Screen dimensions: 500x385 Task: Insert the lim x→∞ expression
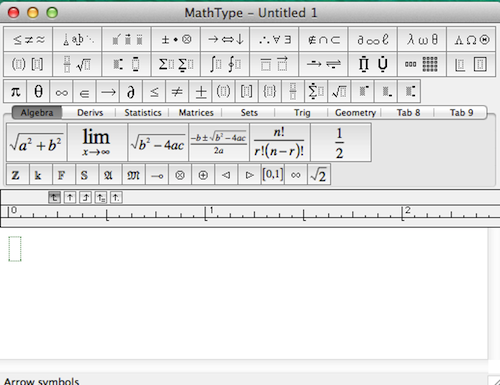click(97, 143)
